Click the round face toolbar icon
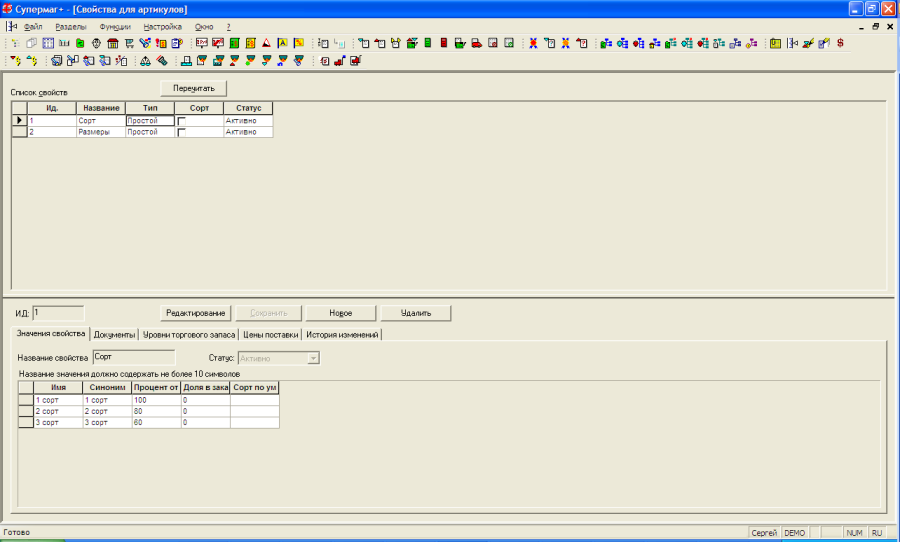This screenshot has height=542, width=900. pyautogui.click(x=96, y=43)
